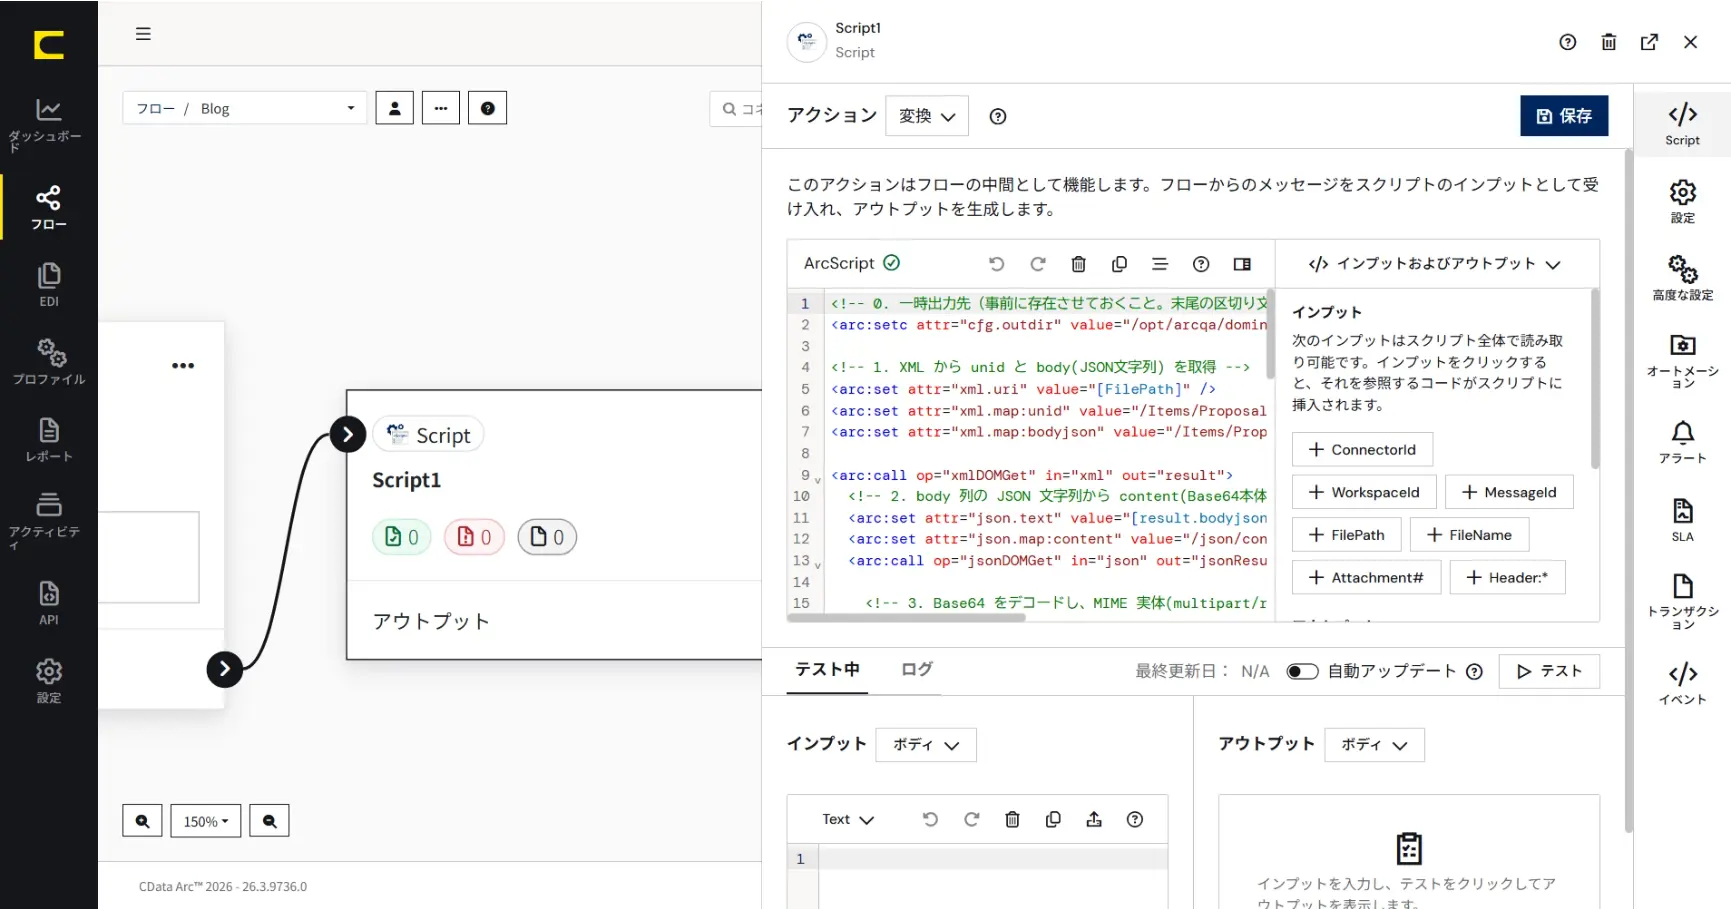Collapse code fold at line 9

point(818,480)
